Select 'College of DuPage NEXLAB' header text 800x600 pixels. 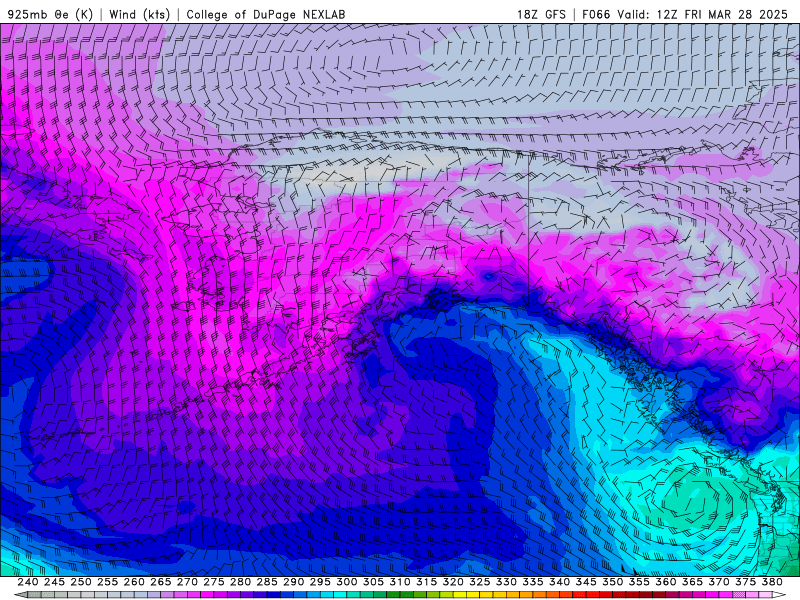[266, 14]
